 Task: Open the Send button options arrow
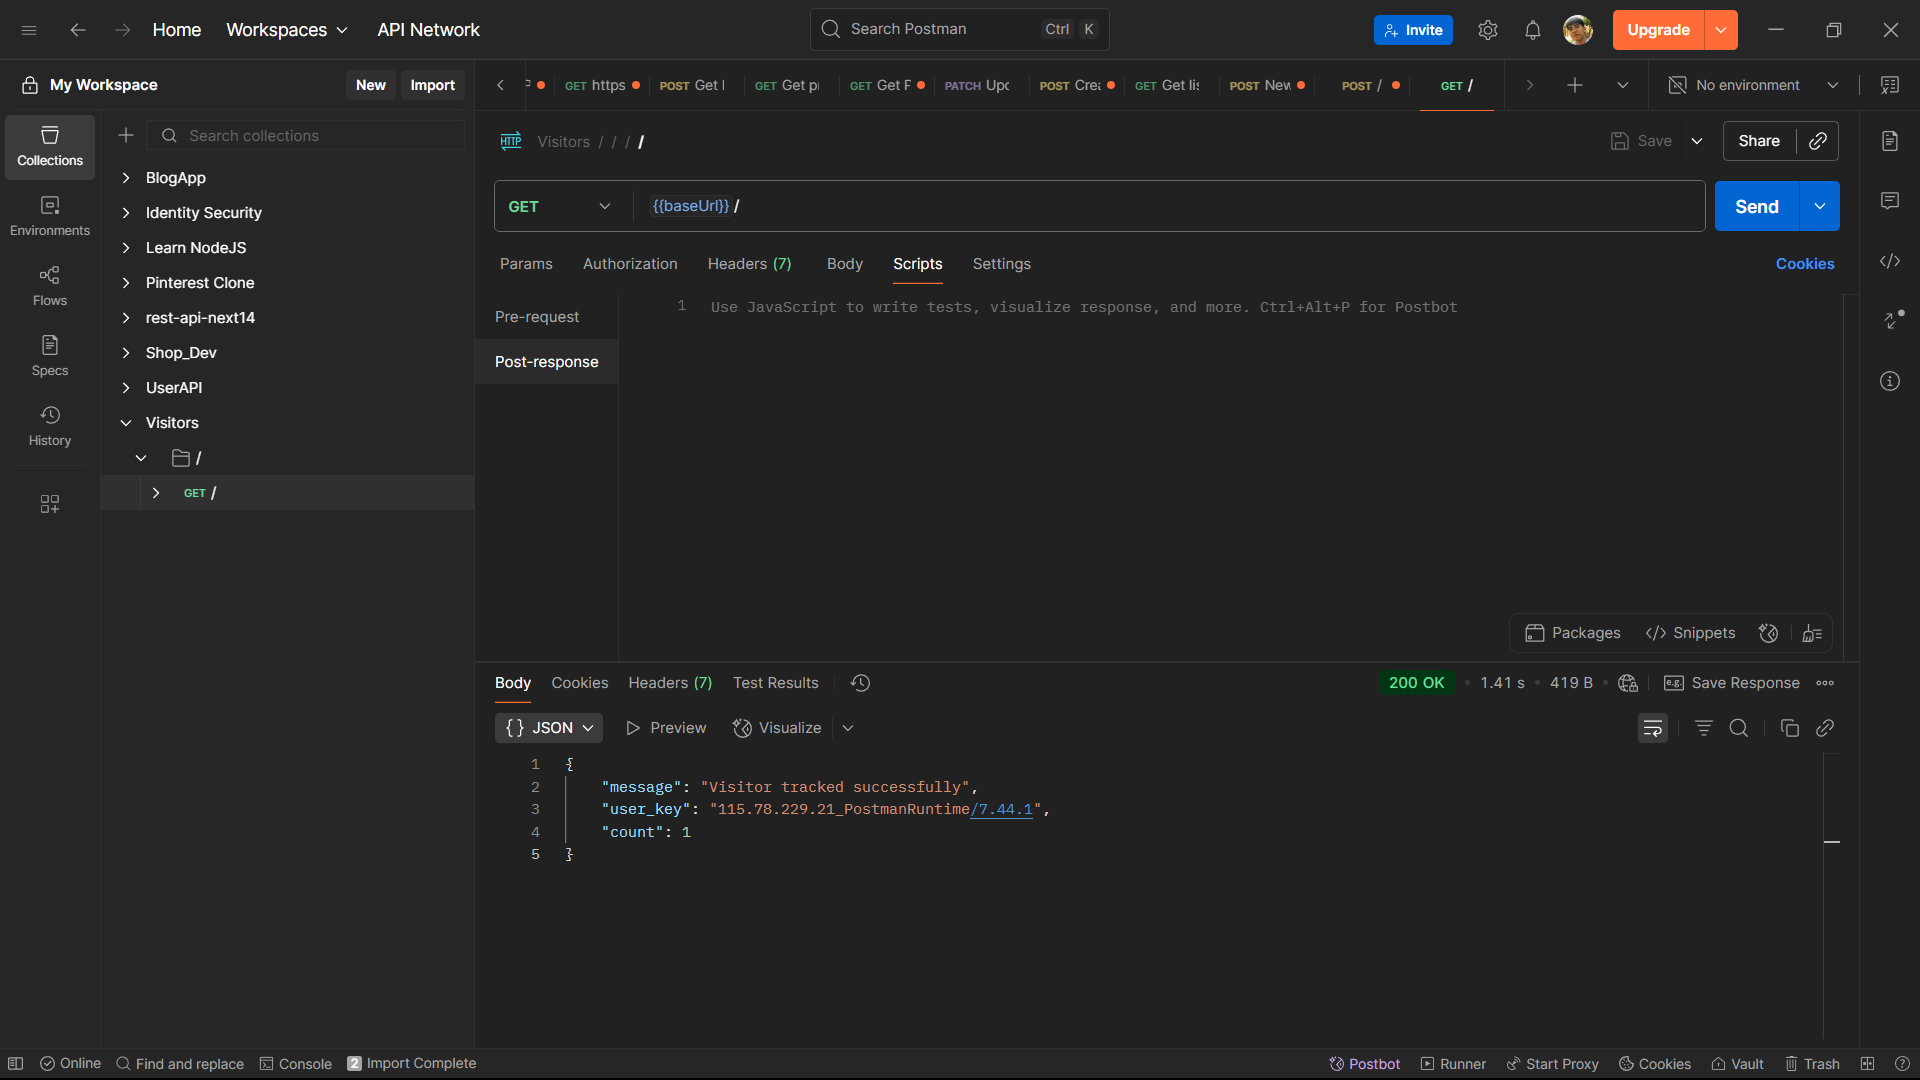point(1820,206)
